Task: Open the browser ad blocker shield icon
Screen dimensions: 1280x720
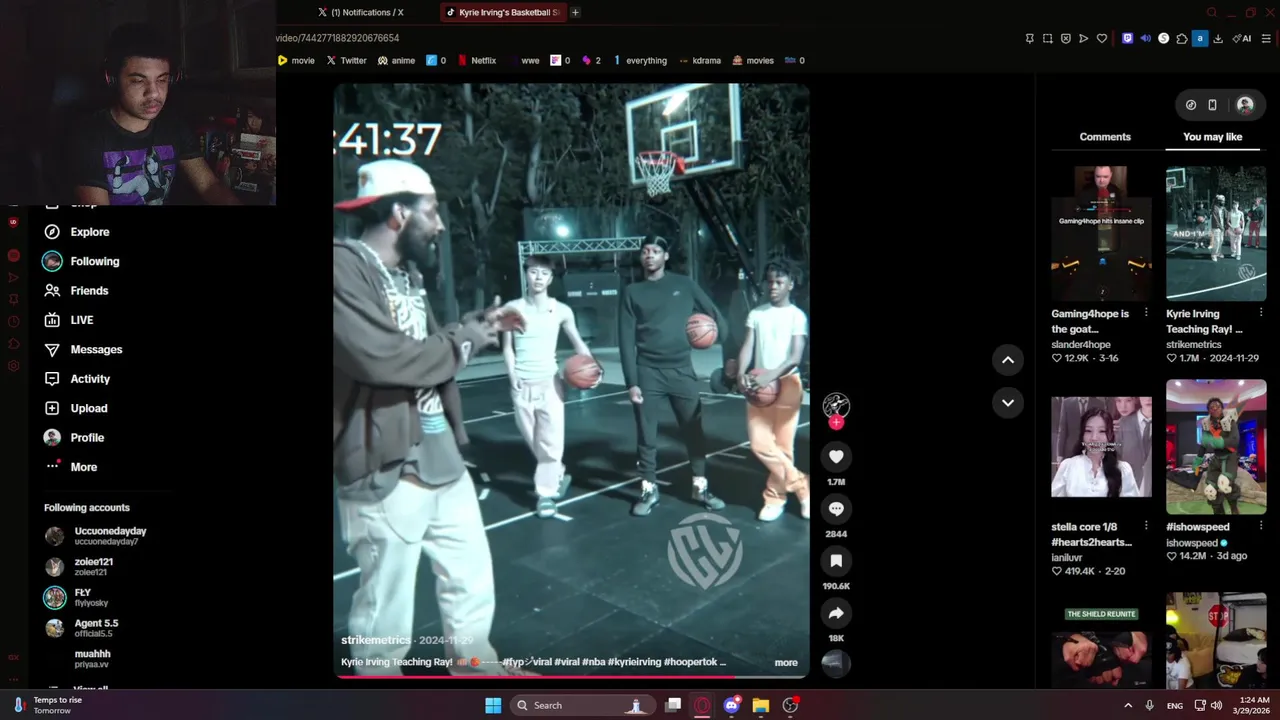Action: tap(1065, 38)
